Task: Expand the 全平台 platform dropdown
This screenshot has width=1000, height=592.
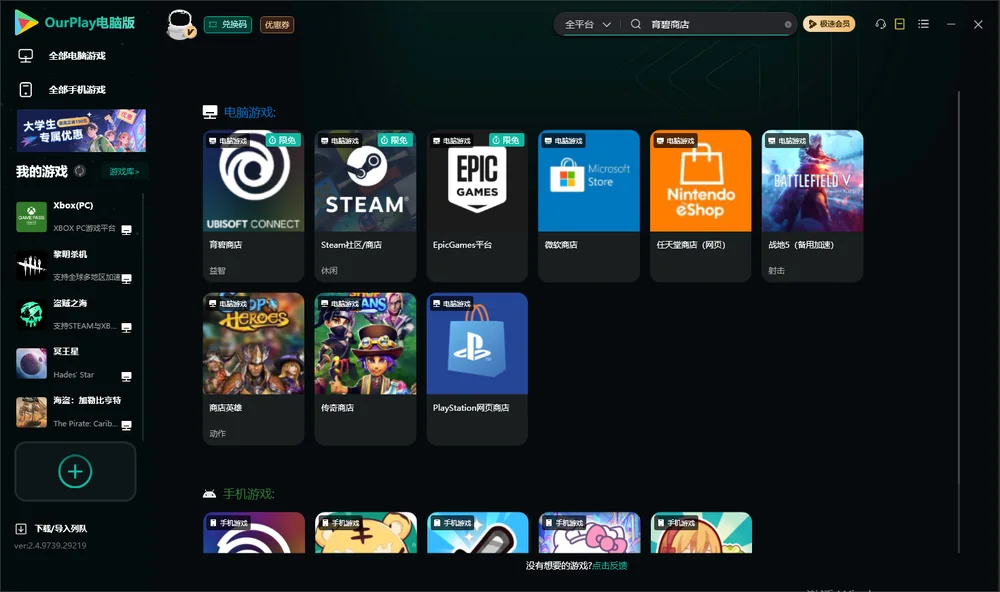Action: (587, 24)
